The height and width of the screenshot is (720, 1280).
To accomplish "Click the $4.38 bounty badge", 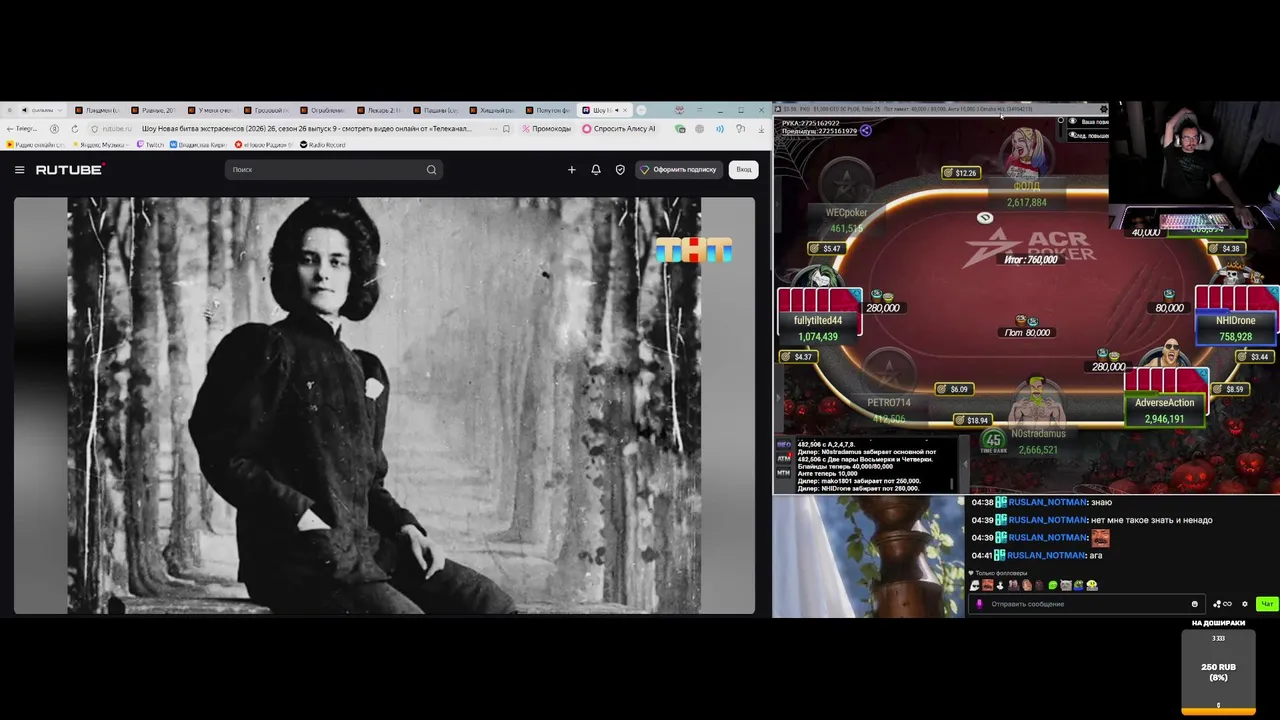I will [1225, 248].
